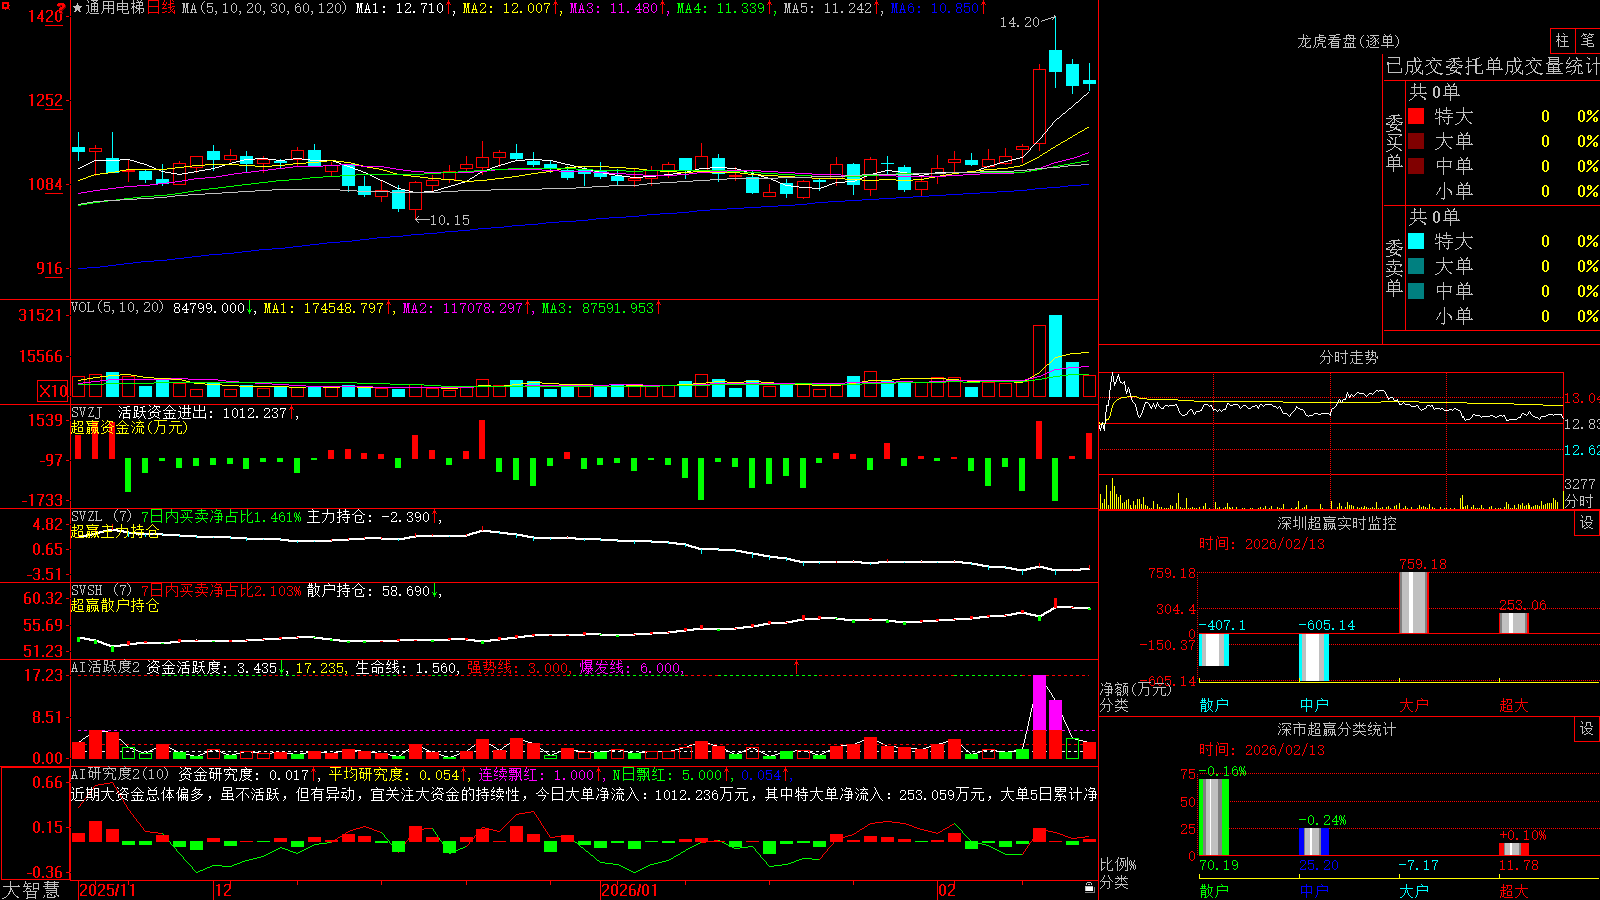
Task: Select the 日线 period label
Action: (161, 8)
